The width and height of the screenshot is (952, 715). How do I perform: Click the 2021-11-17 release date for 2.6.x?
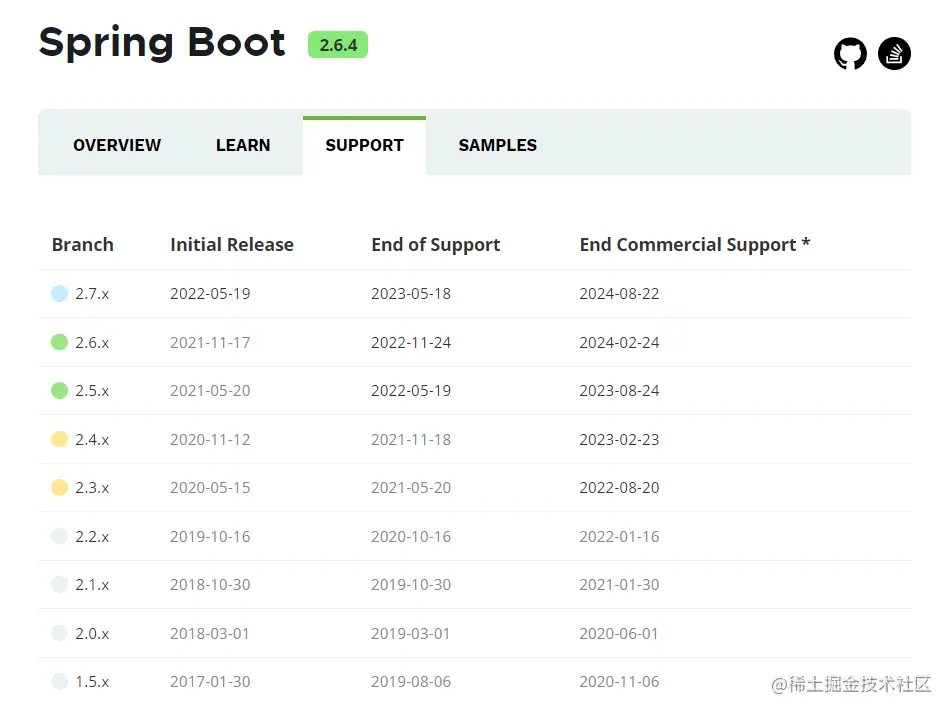click(x=210, y=341)
